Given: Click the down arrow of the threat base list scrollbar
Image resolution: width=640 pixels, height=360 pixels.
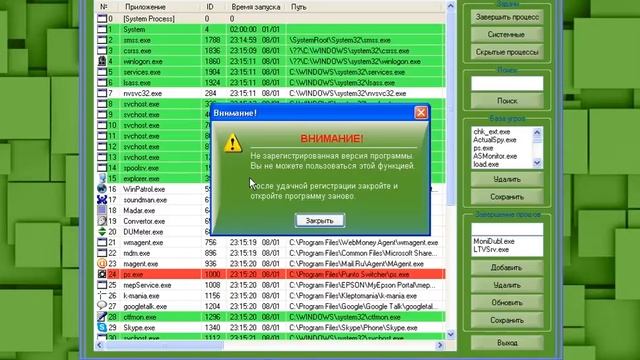Looking at the screenshot, I should point(537,163).
